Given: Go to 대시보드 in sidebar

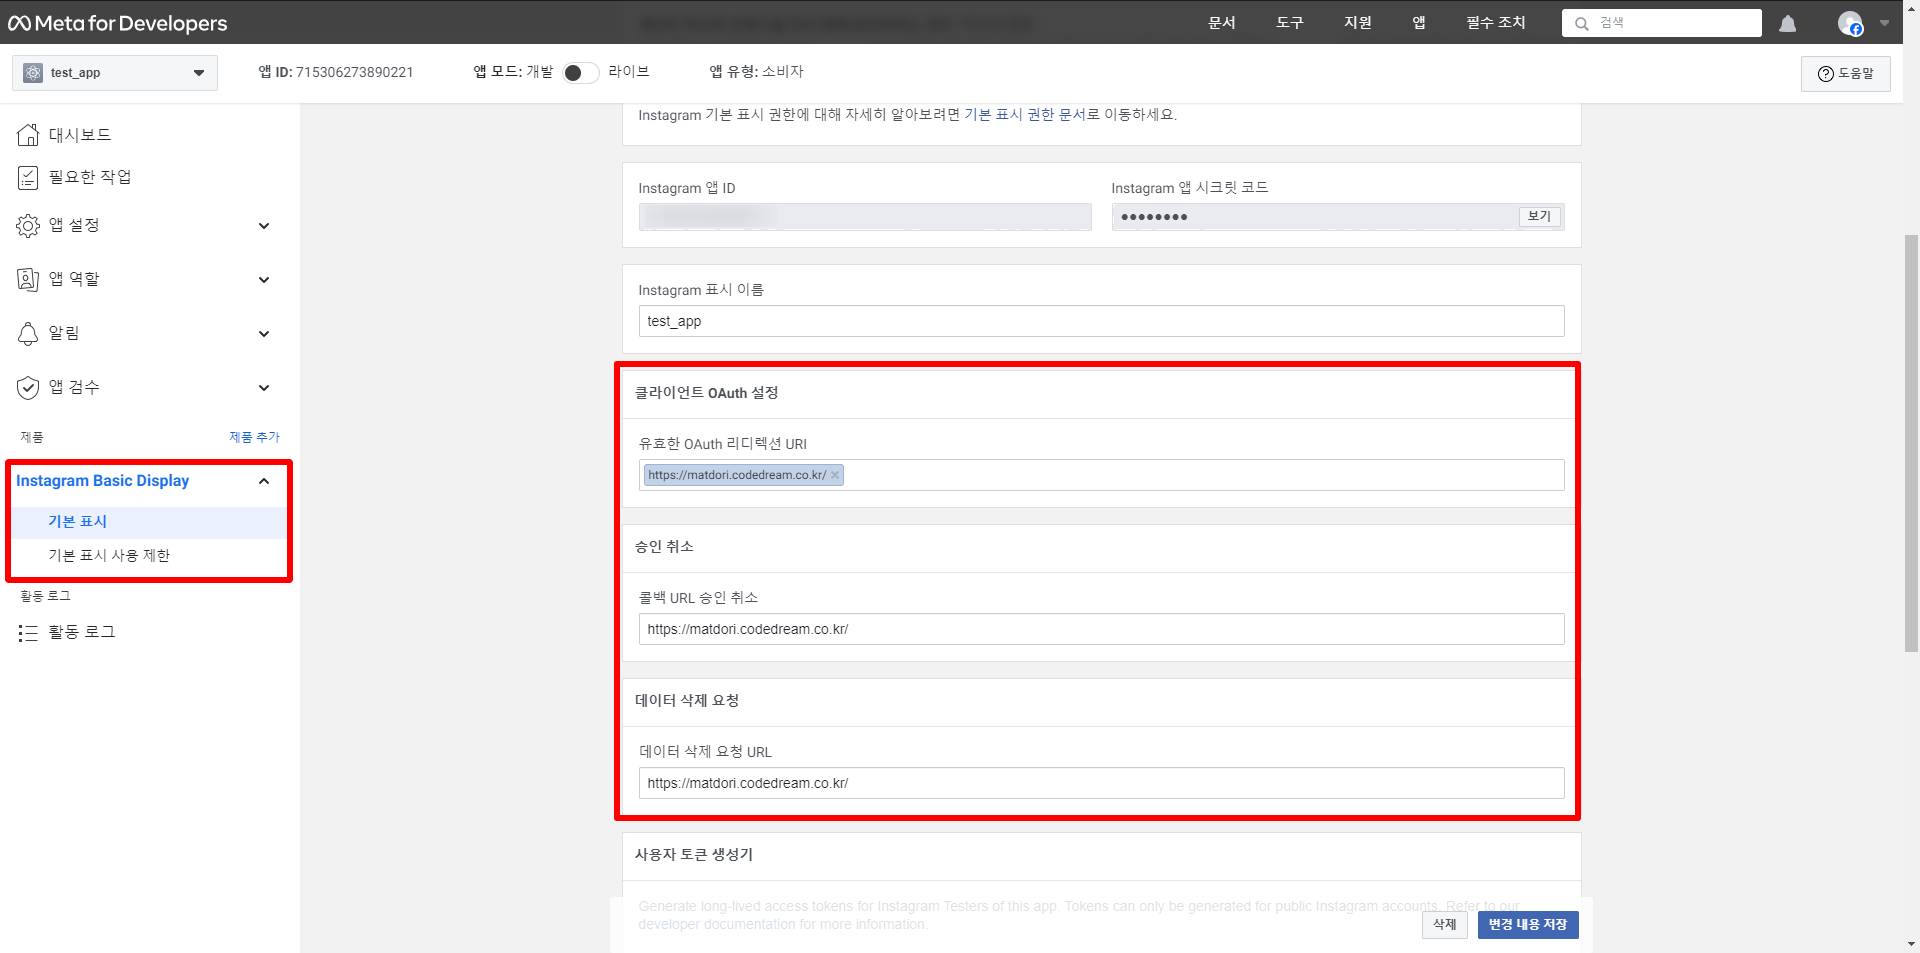Looking at the screenshot, I should click(x=80, y=135).
